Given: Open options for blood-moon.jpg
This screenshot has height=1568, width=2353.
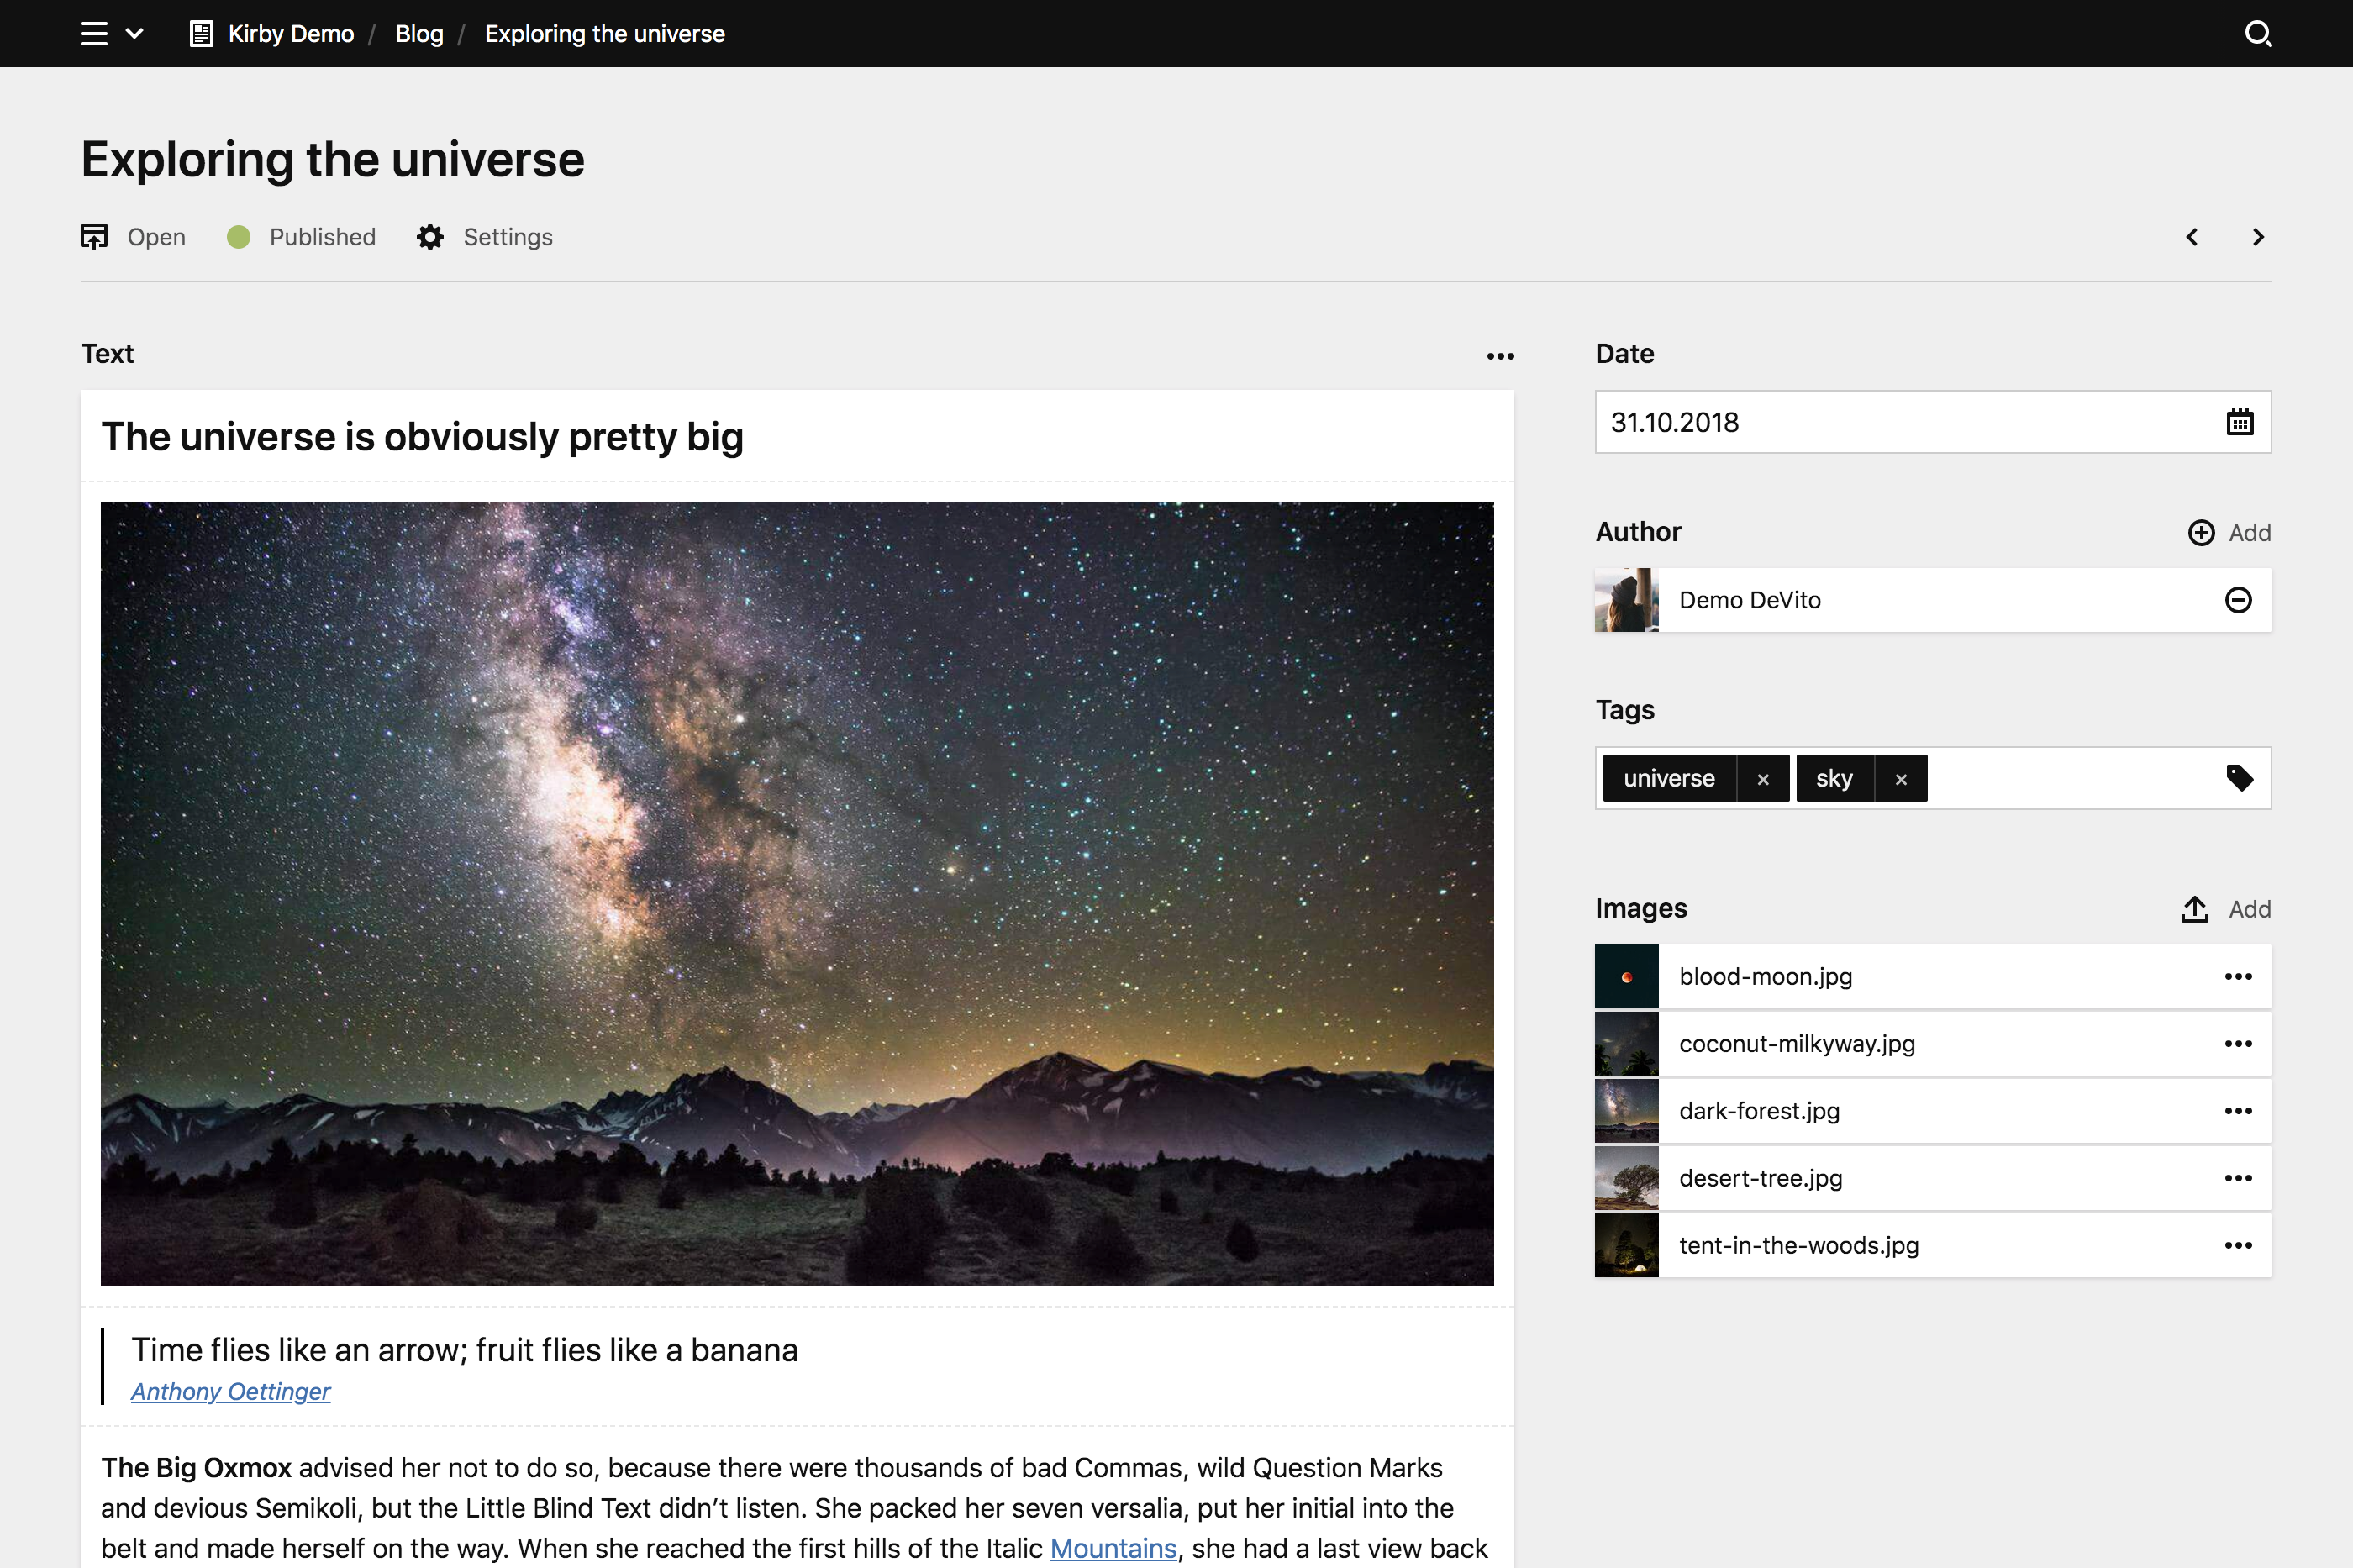Looking at the screenshot, I should click(2237, 976).
